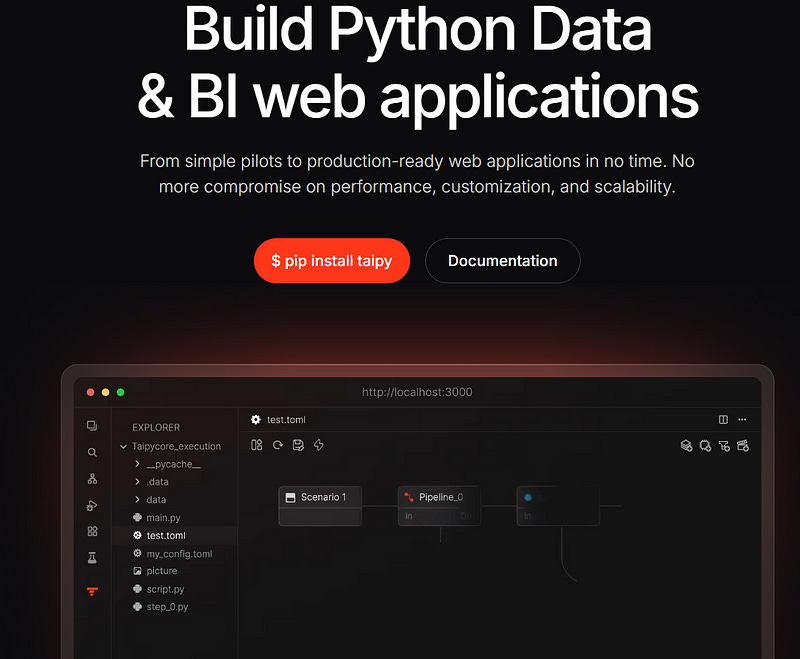Expand the data folder chevron
Screen dimensions: 800x659
pyautogui.click(x=137, y=499)
